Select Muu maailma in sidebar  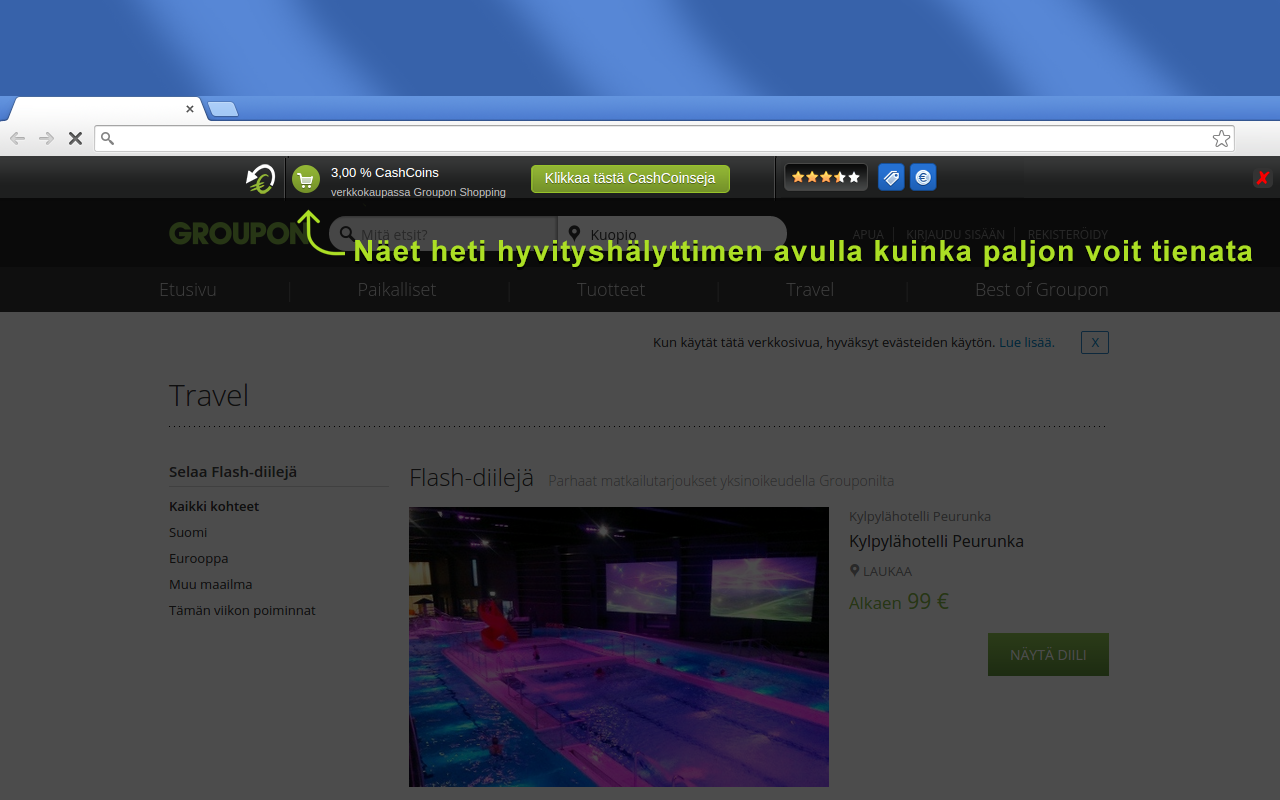[211, 584]
